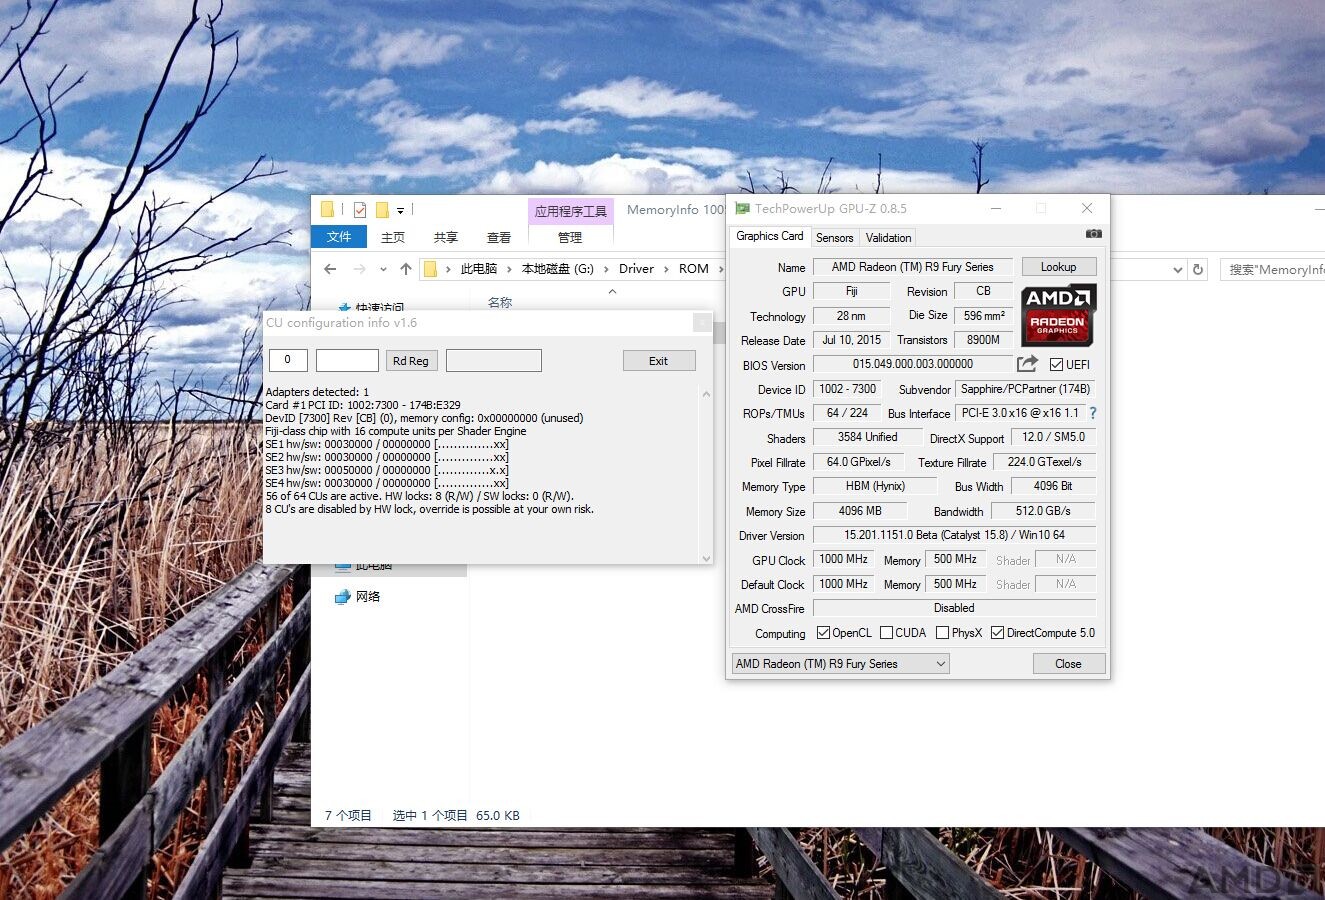The height and width of the screenshot is (900, 1325).
Task: Expand the chevron after Driver in breadcrumb
Action: 666,269
